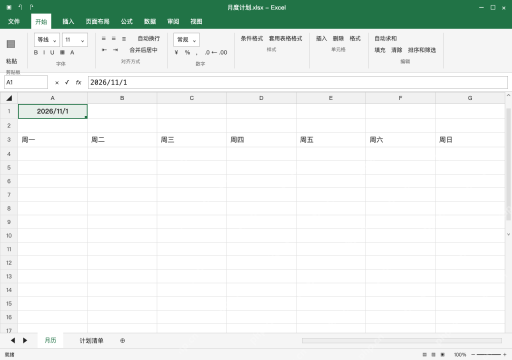
Task: Toggle Bold formatting (B)
Action: (36, 52)
